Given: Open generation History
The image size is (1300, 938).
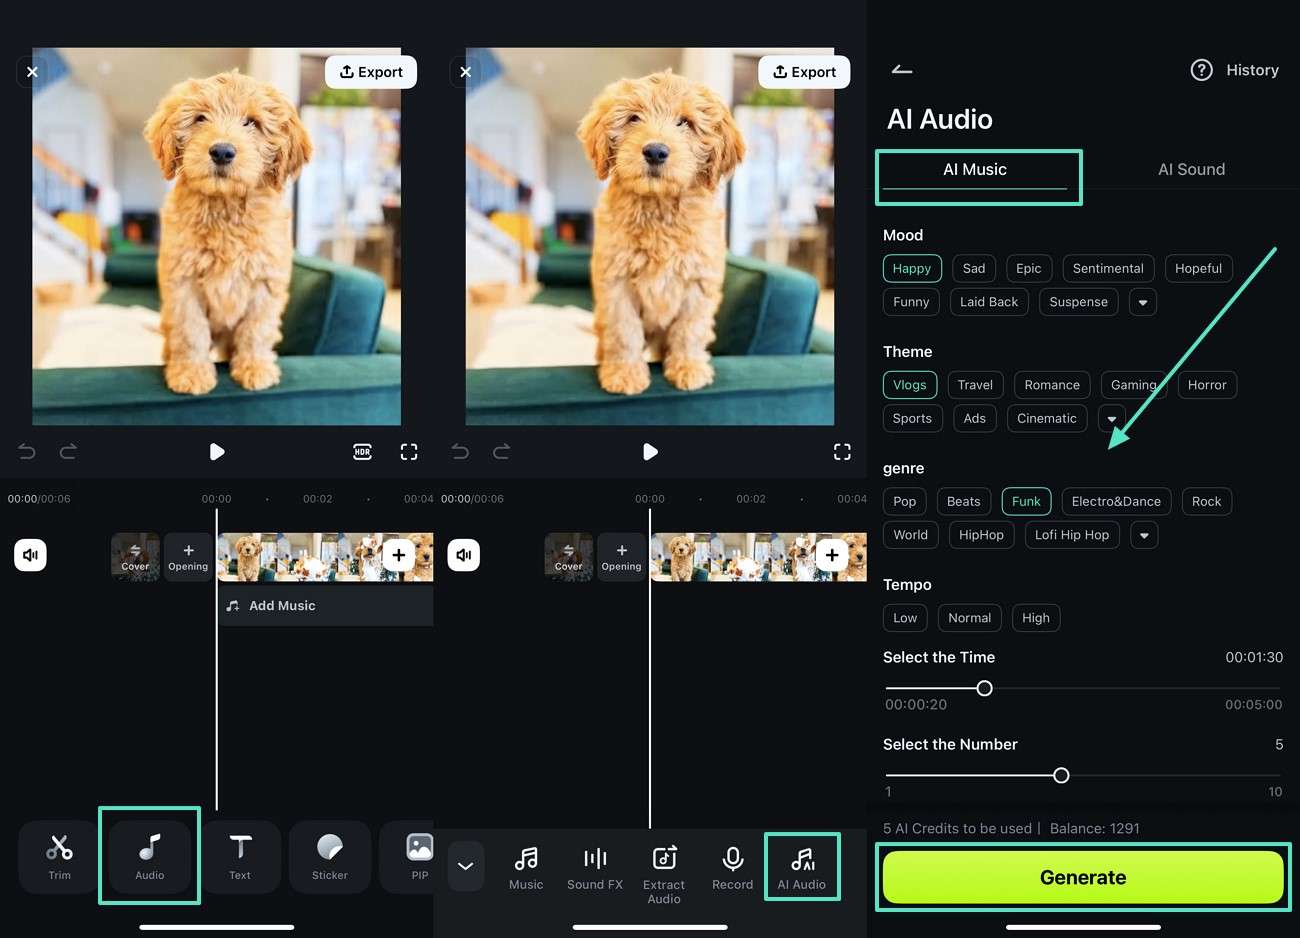Looking at the screenshot, I should [x=1252, y=70].
